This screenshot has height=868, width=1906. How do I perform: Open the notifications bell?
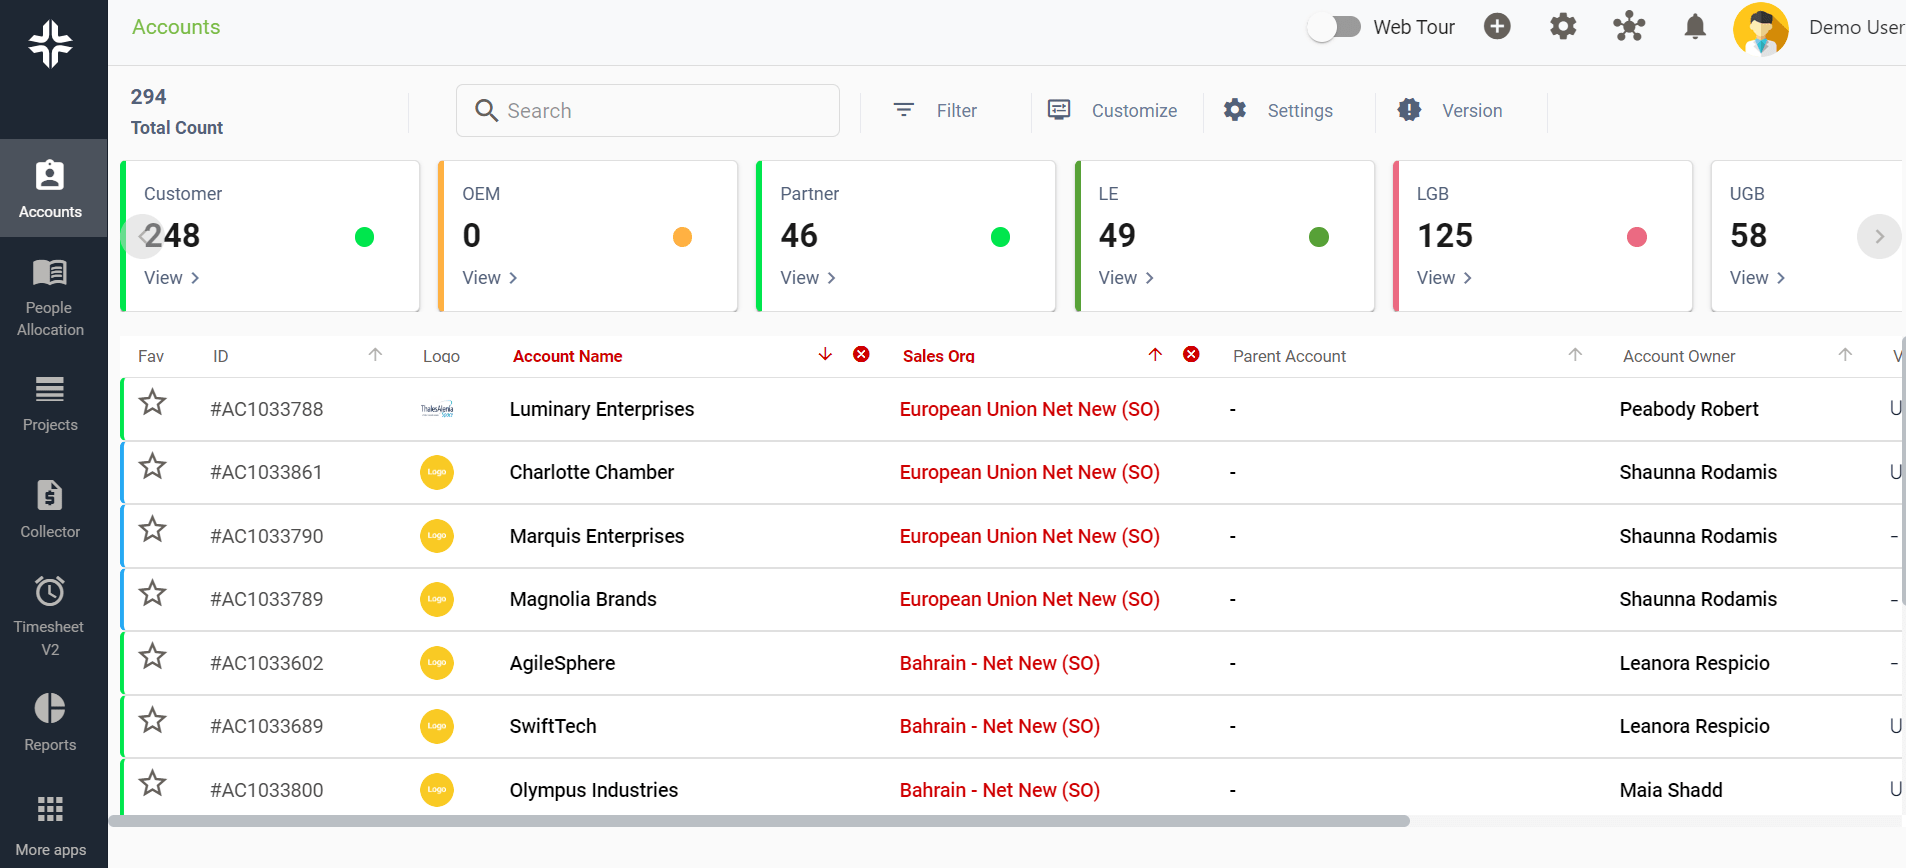(1695, 27)
